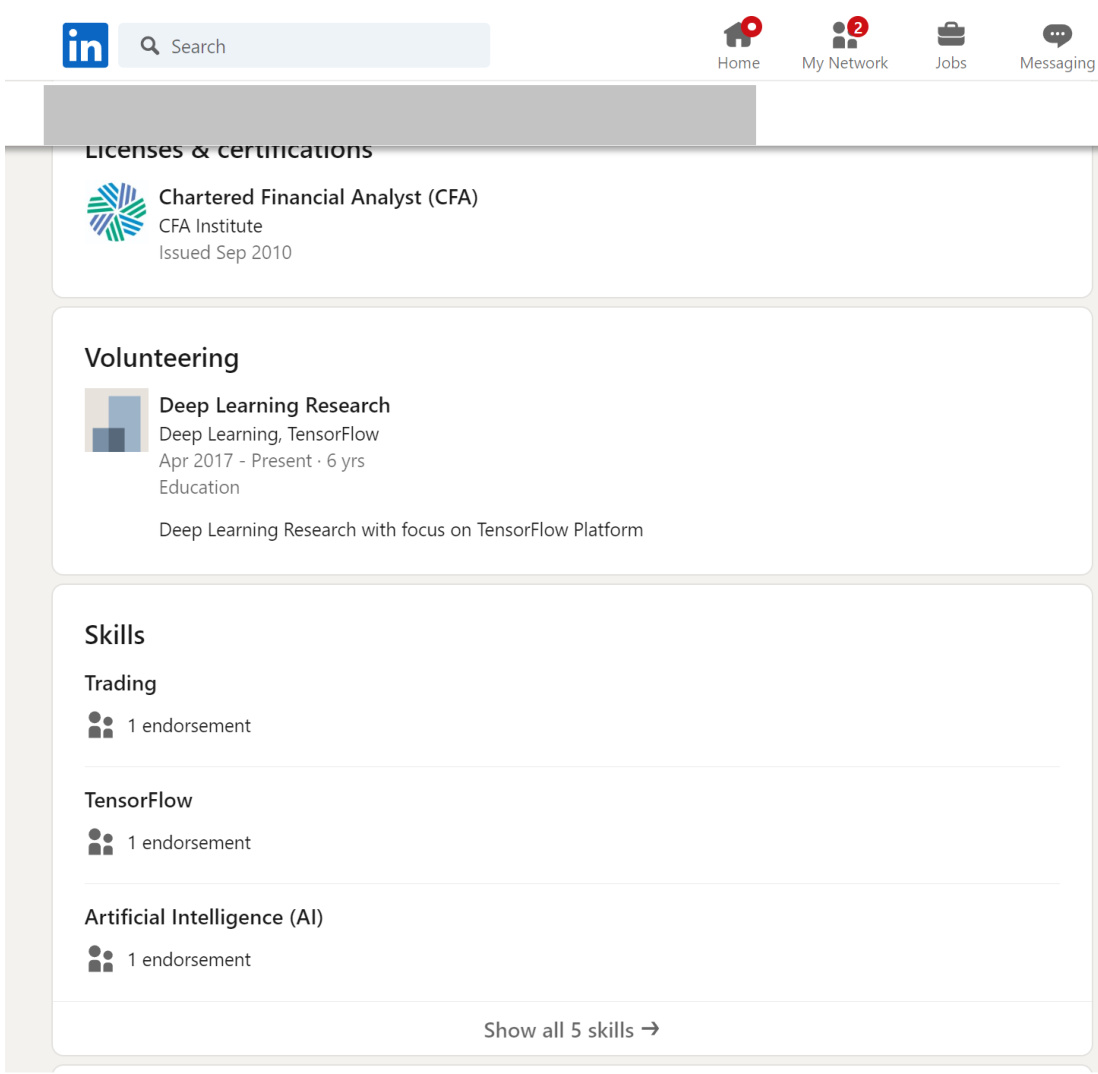This screenshot has width=1098, height=1074.
Task: Click the TensorFlow endorsement people icon
Action: tap(101, 842)
